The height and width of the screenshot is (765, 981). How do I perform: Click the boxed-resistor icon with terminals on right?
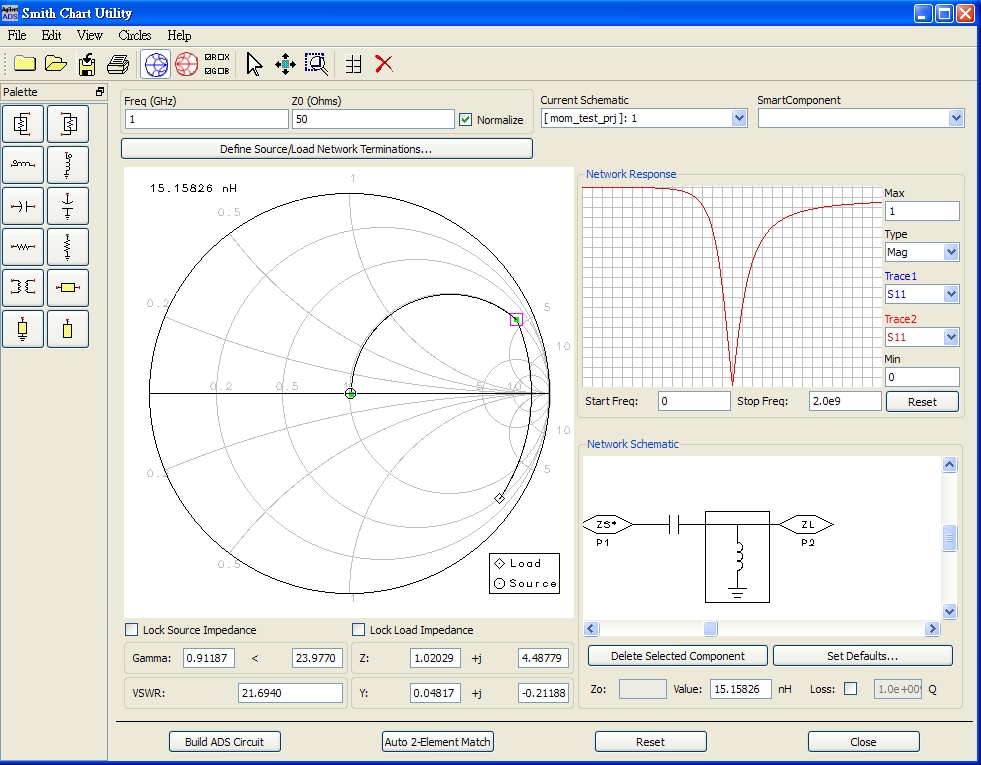coord(23,124)
